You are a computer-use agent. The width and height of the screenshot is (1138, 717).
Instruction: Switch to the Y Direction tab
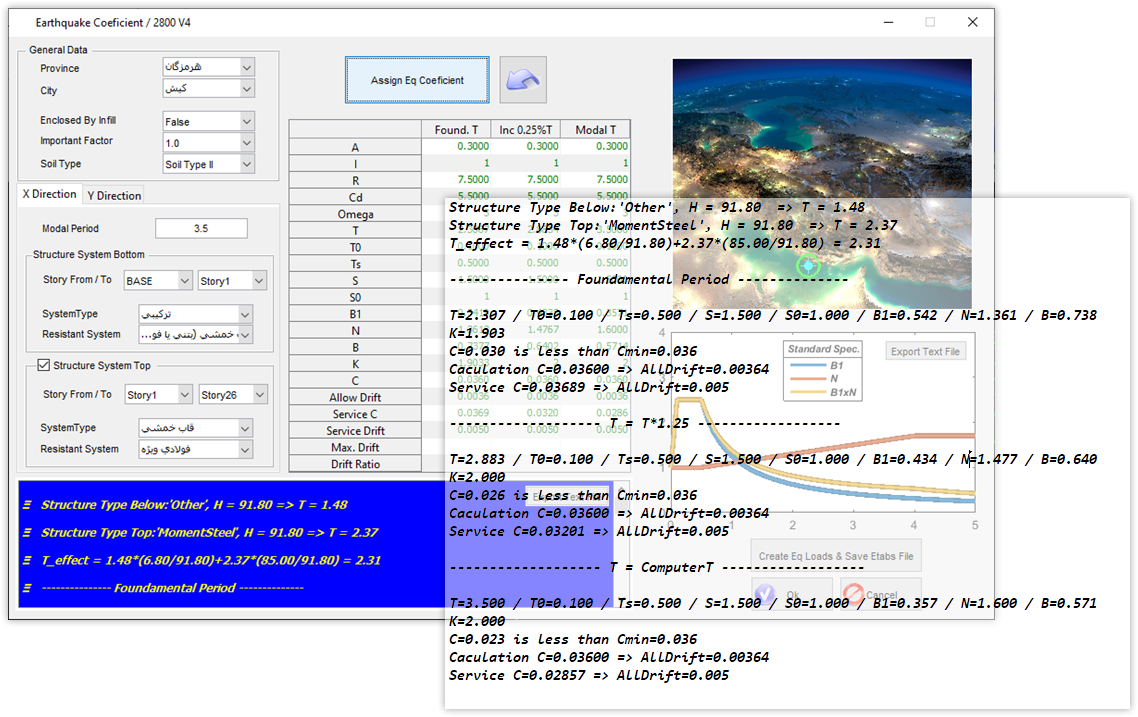114,196
